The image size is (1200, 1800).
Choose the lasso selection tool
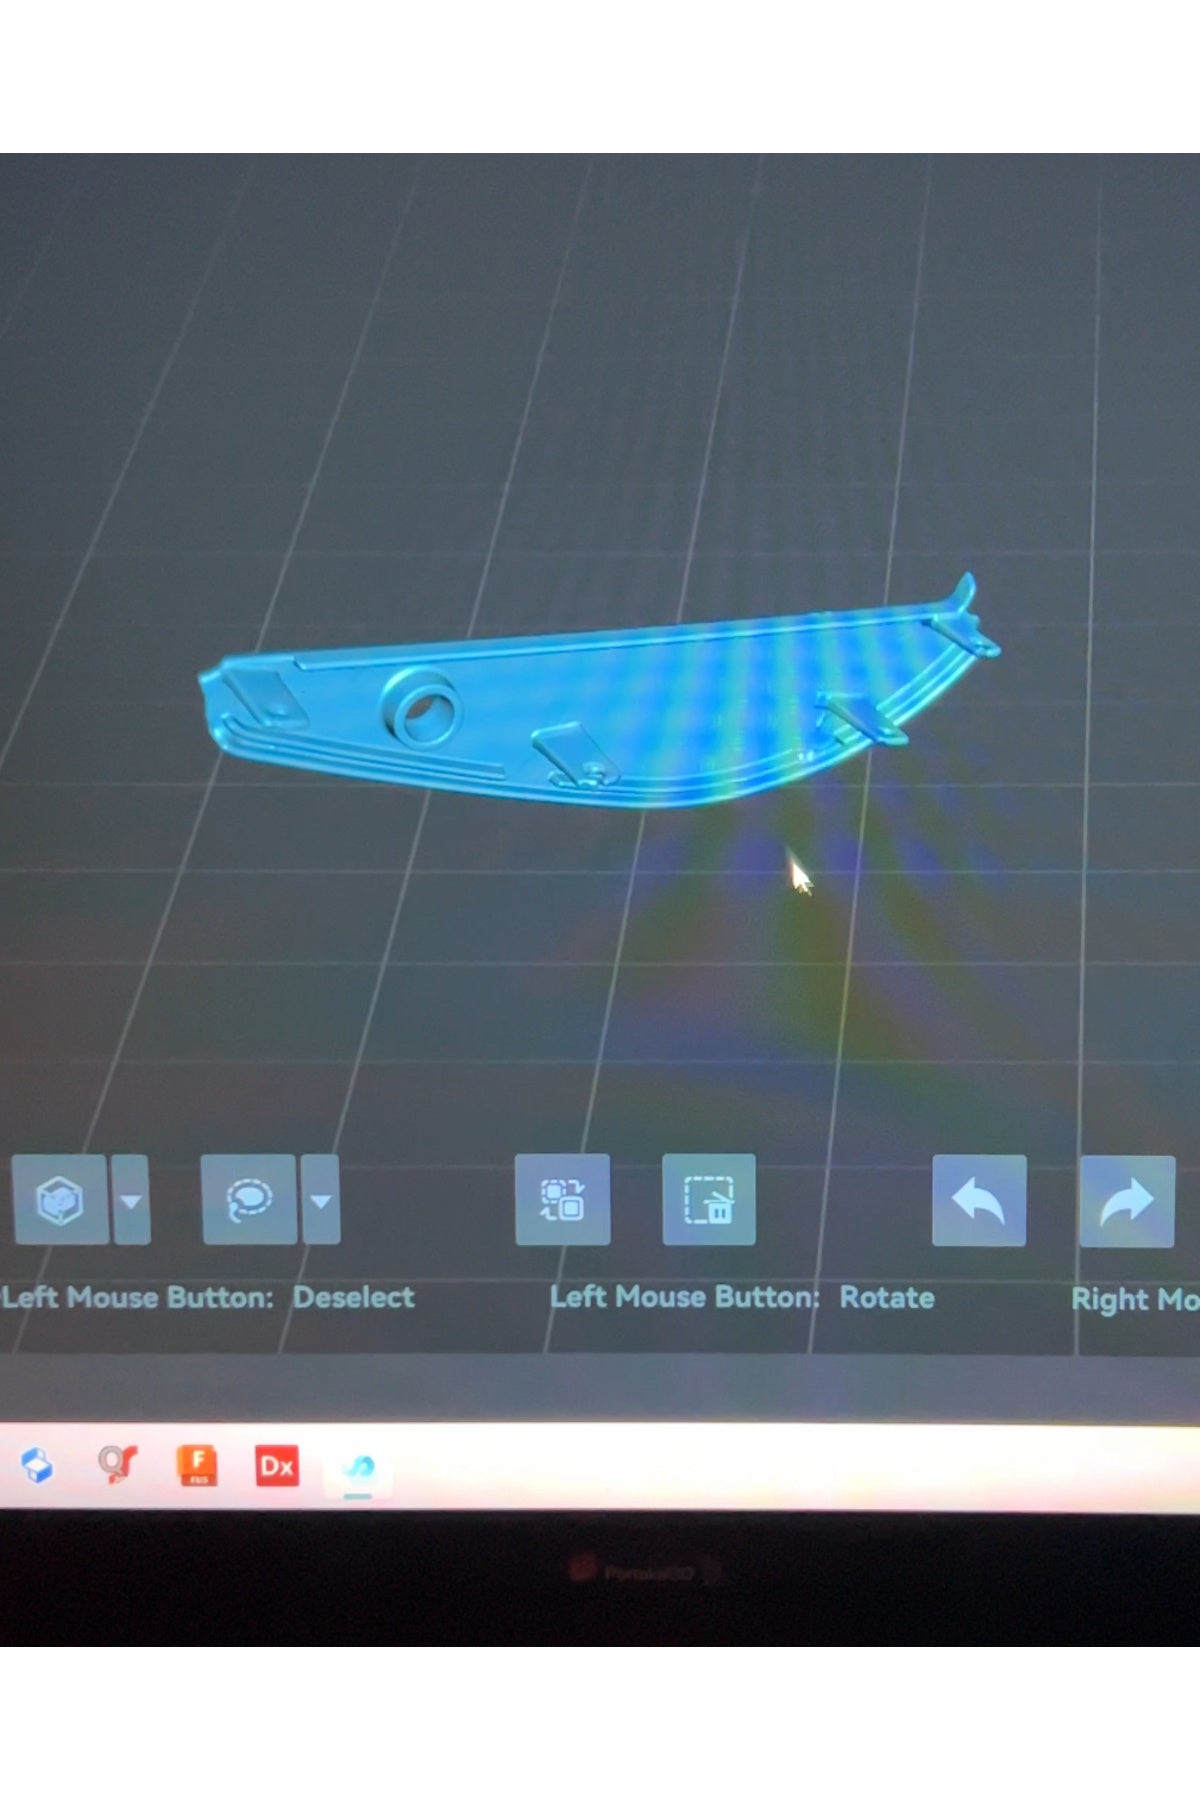(x=249, y=1199)
